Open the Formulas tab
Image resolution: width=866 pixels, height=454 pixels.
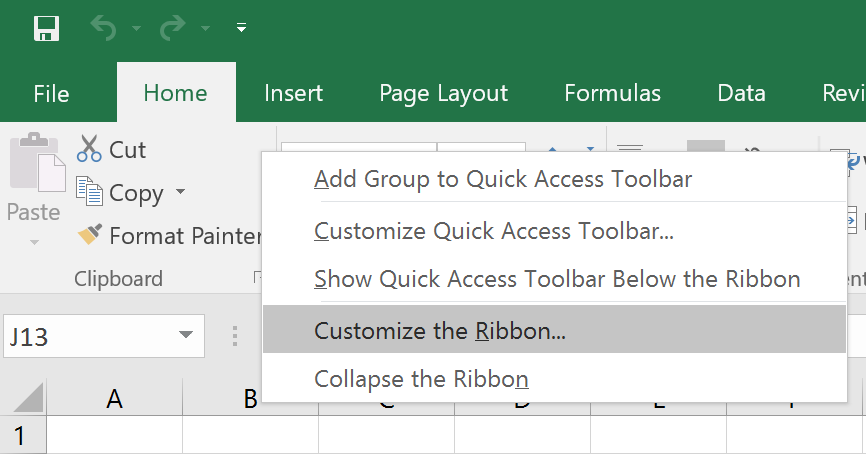612,94
